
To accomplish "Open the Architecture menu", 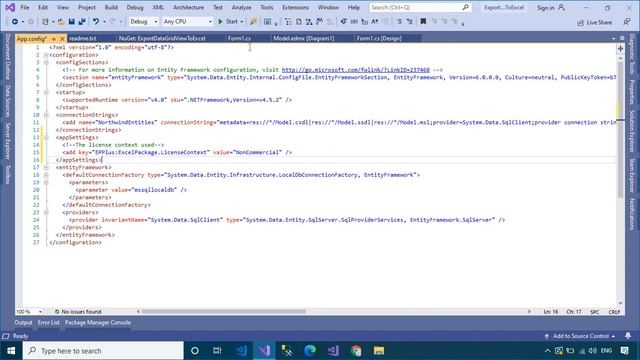I will pyautogui.click(x=188, y=7).
